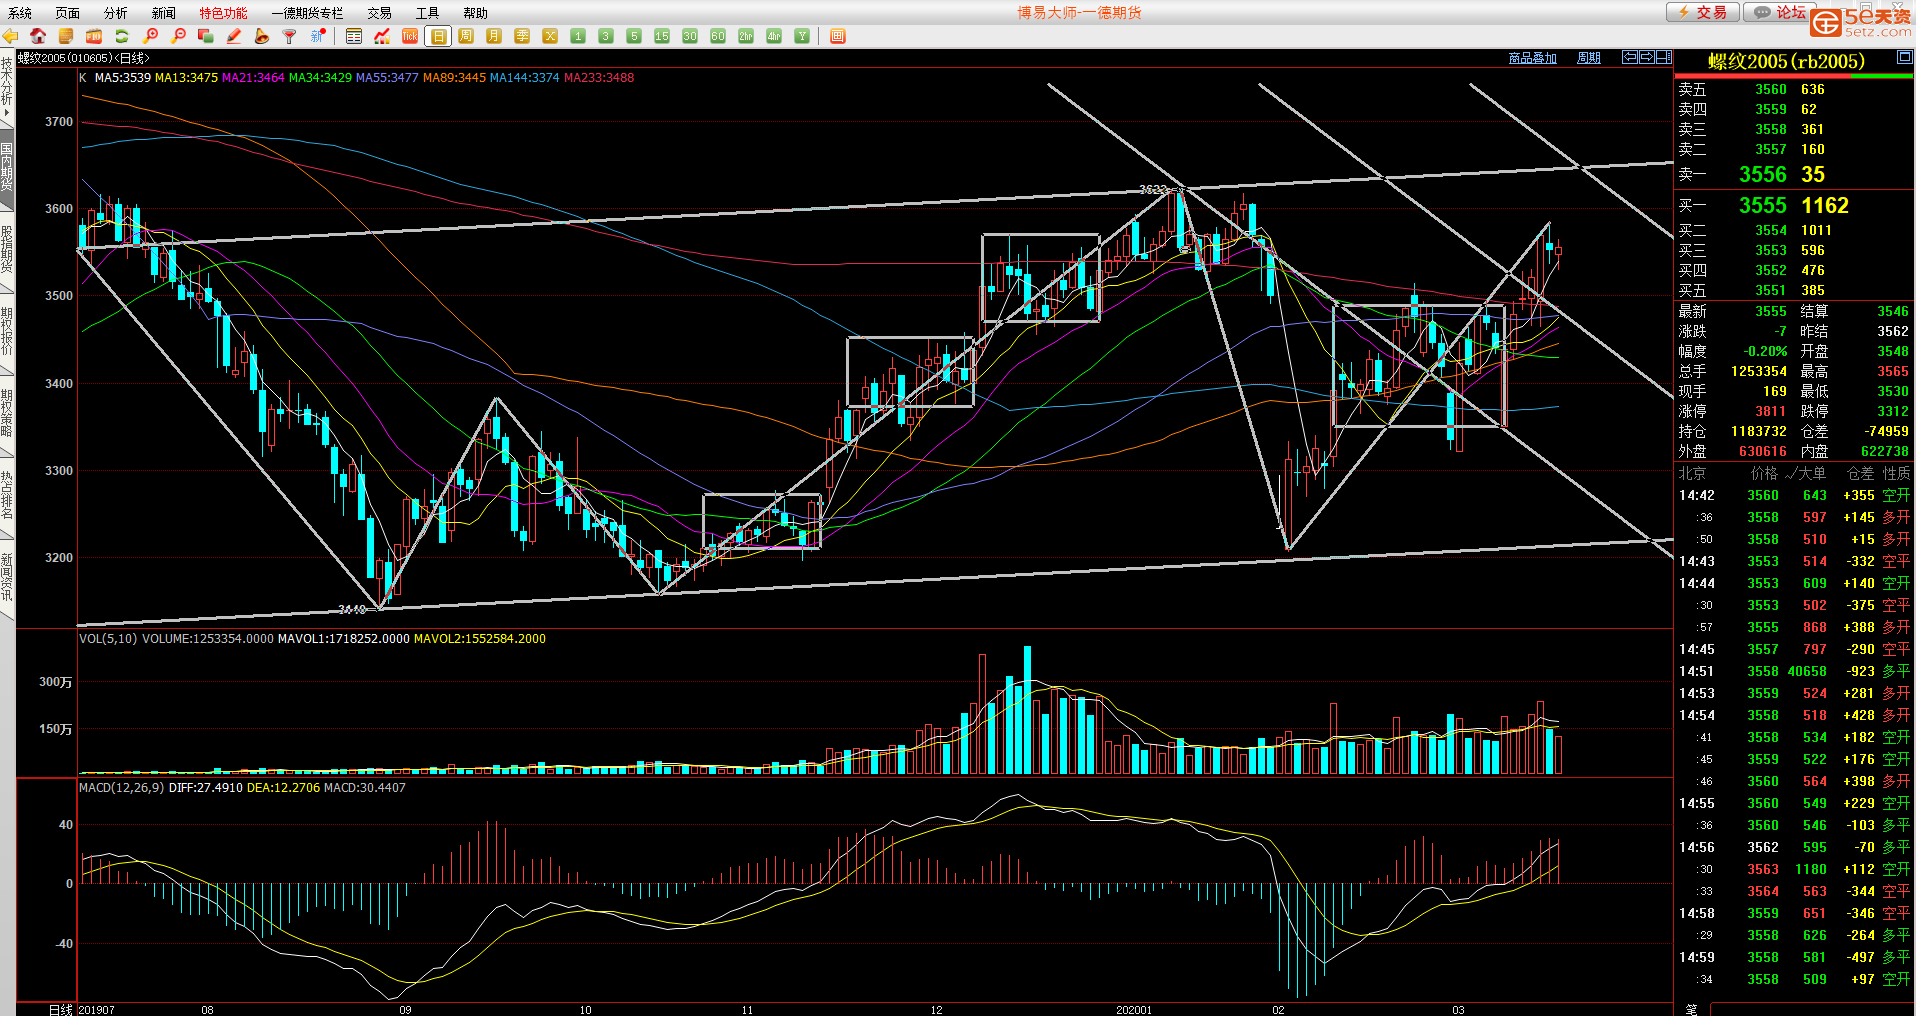The image size is (1917, 1016).
Task: Open the alert bell icon
Action: [262, 36]
